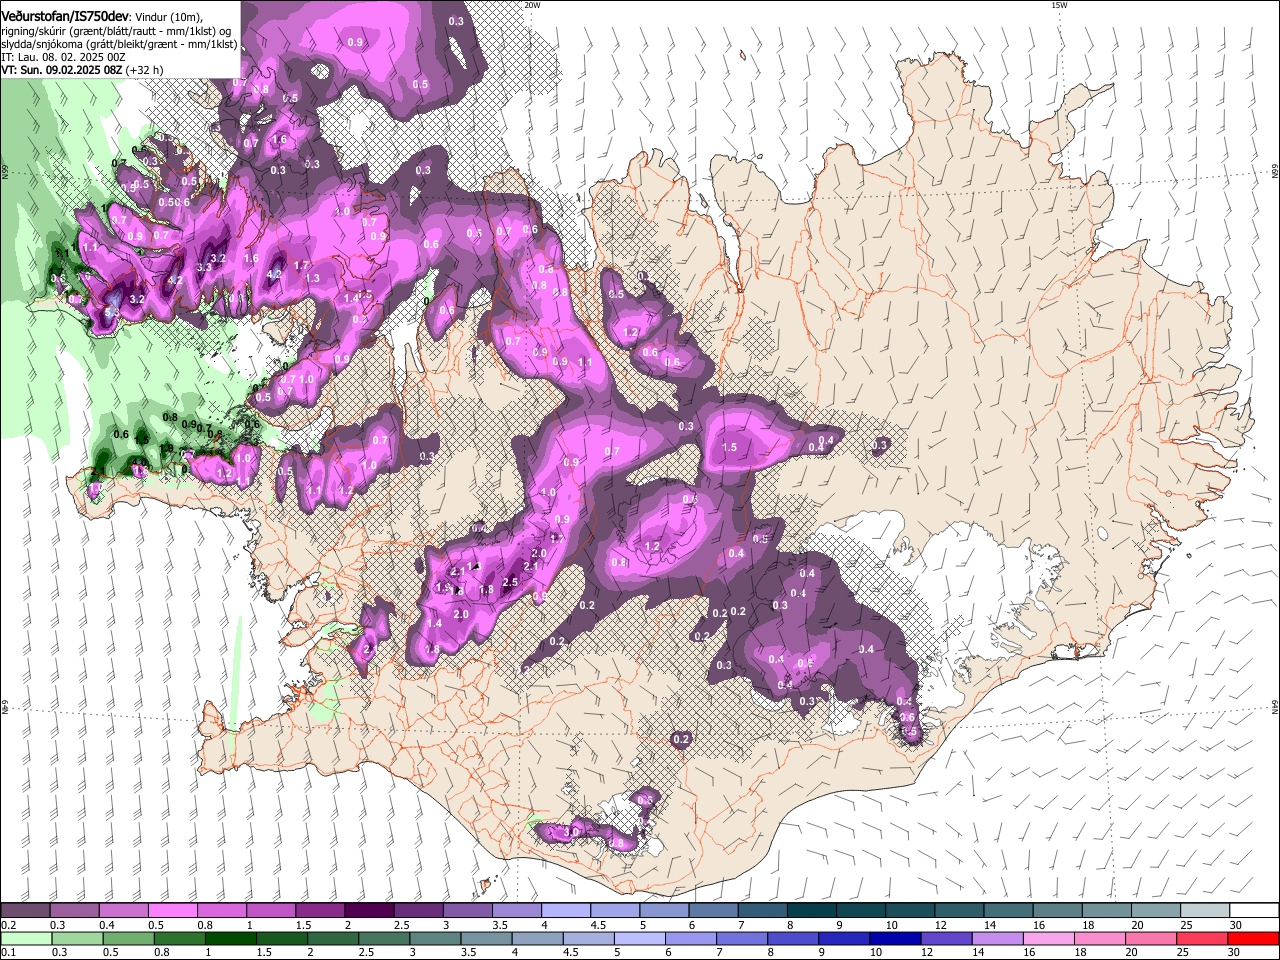Select the 'rigning/skúrir' legend description line

point(116,31)
